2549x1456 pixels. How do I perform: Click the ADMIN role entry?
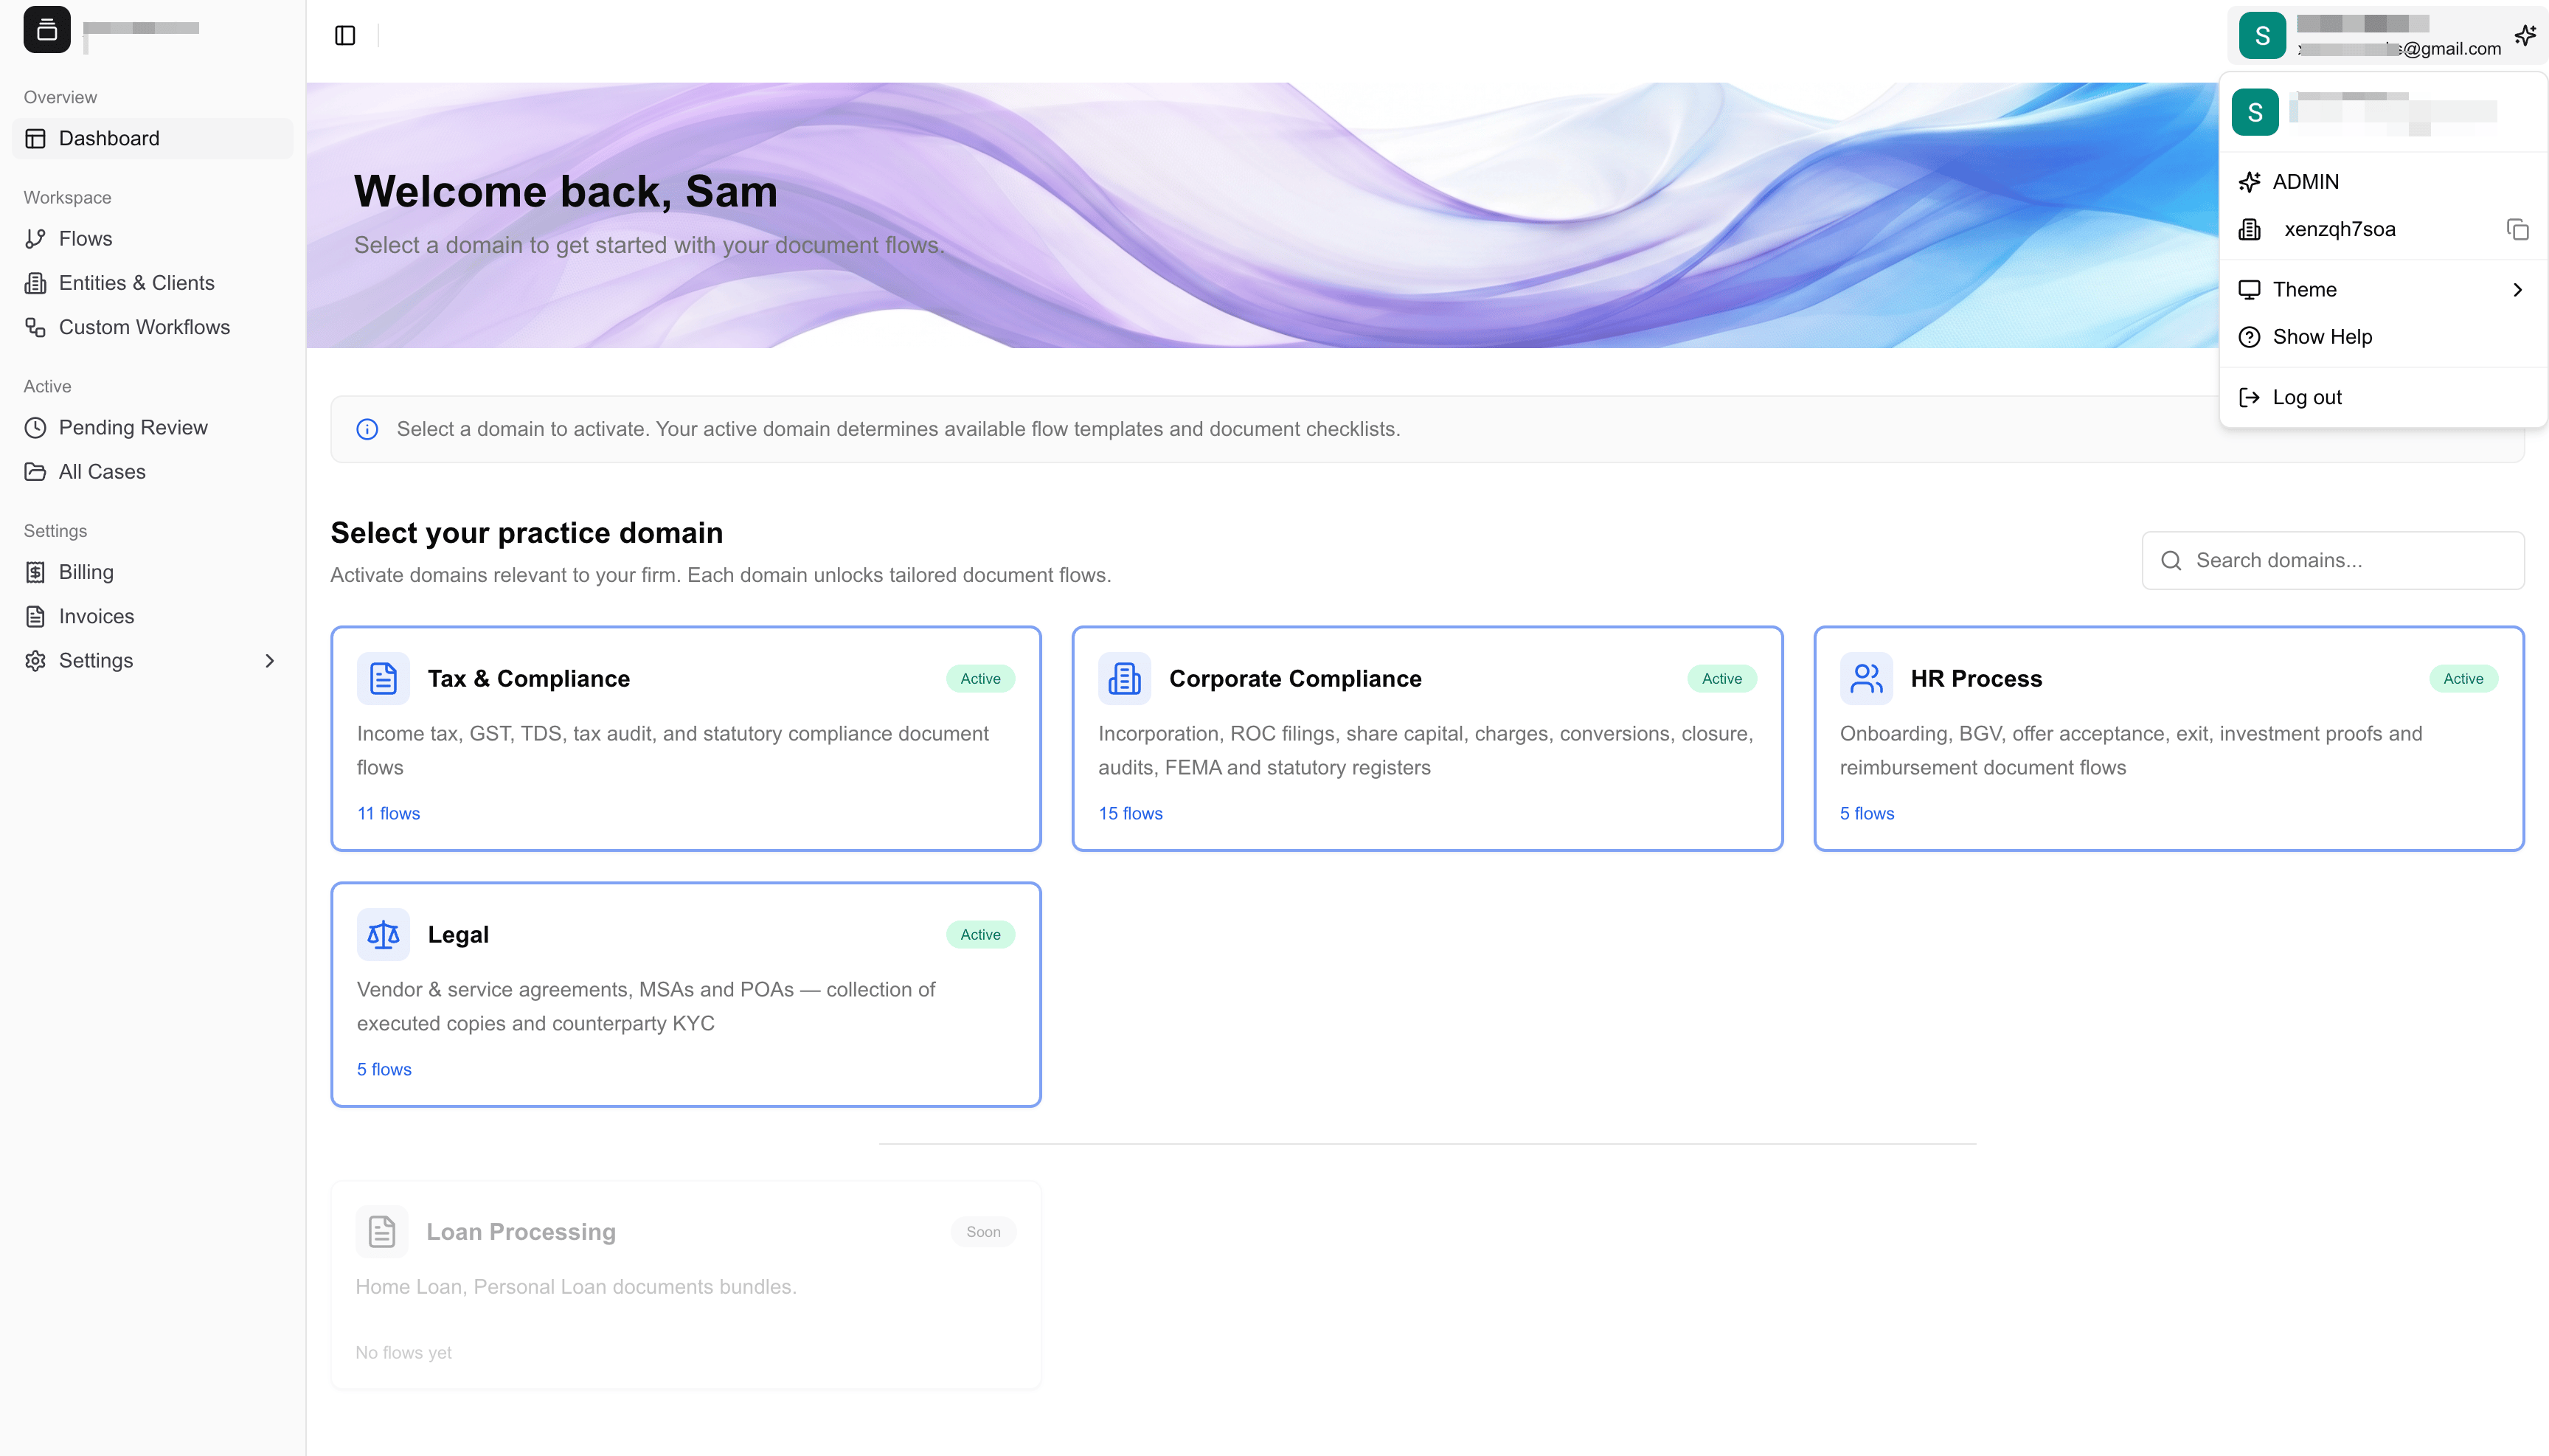click(2383, 182)
